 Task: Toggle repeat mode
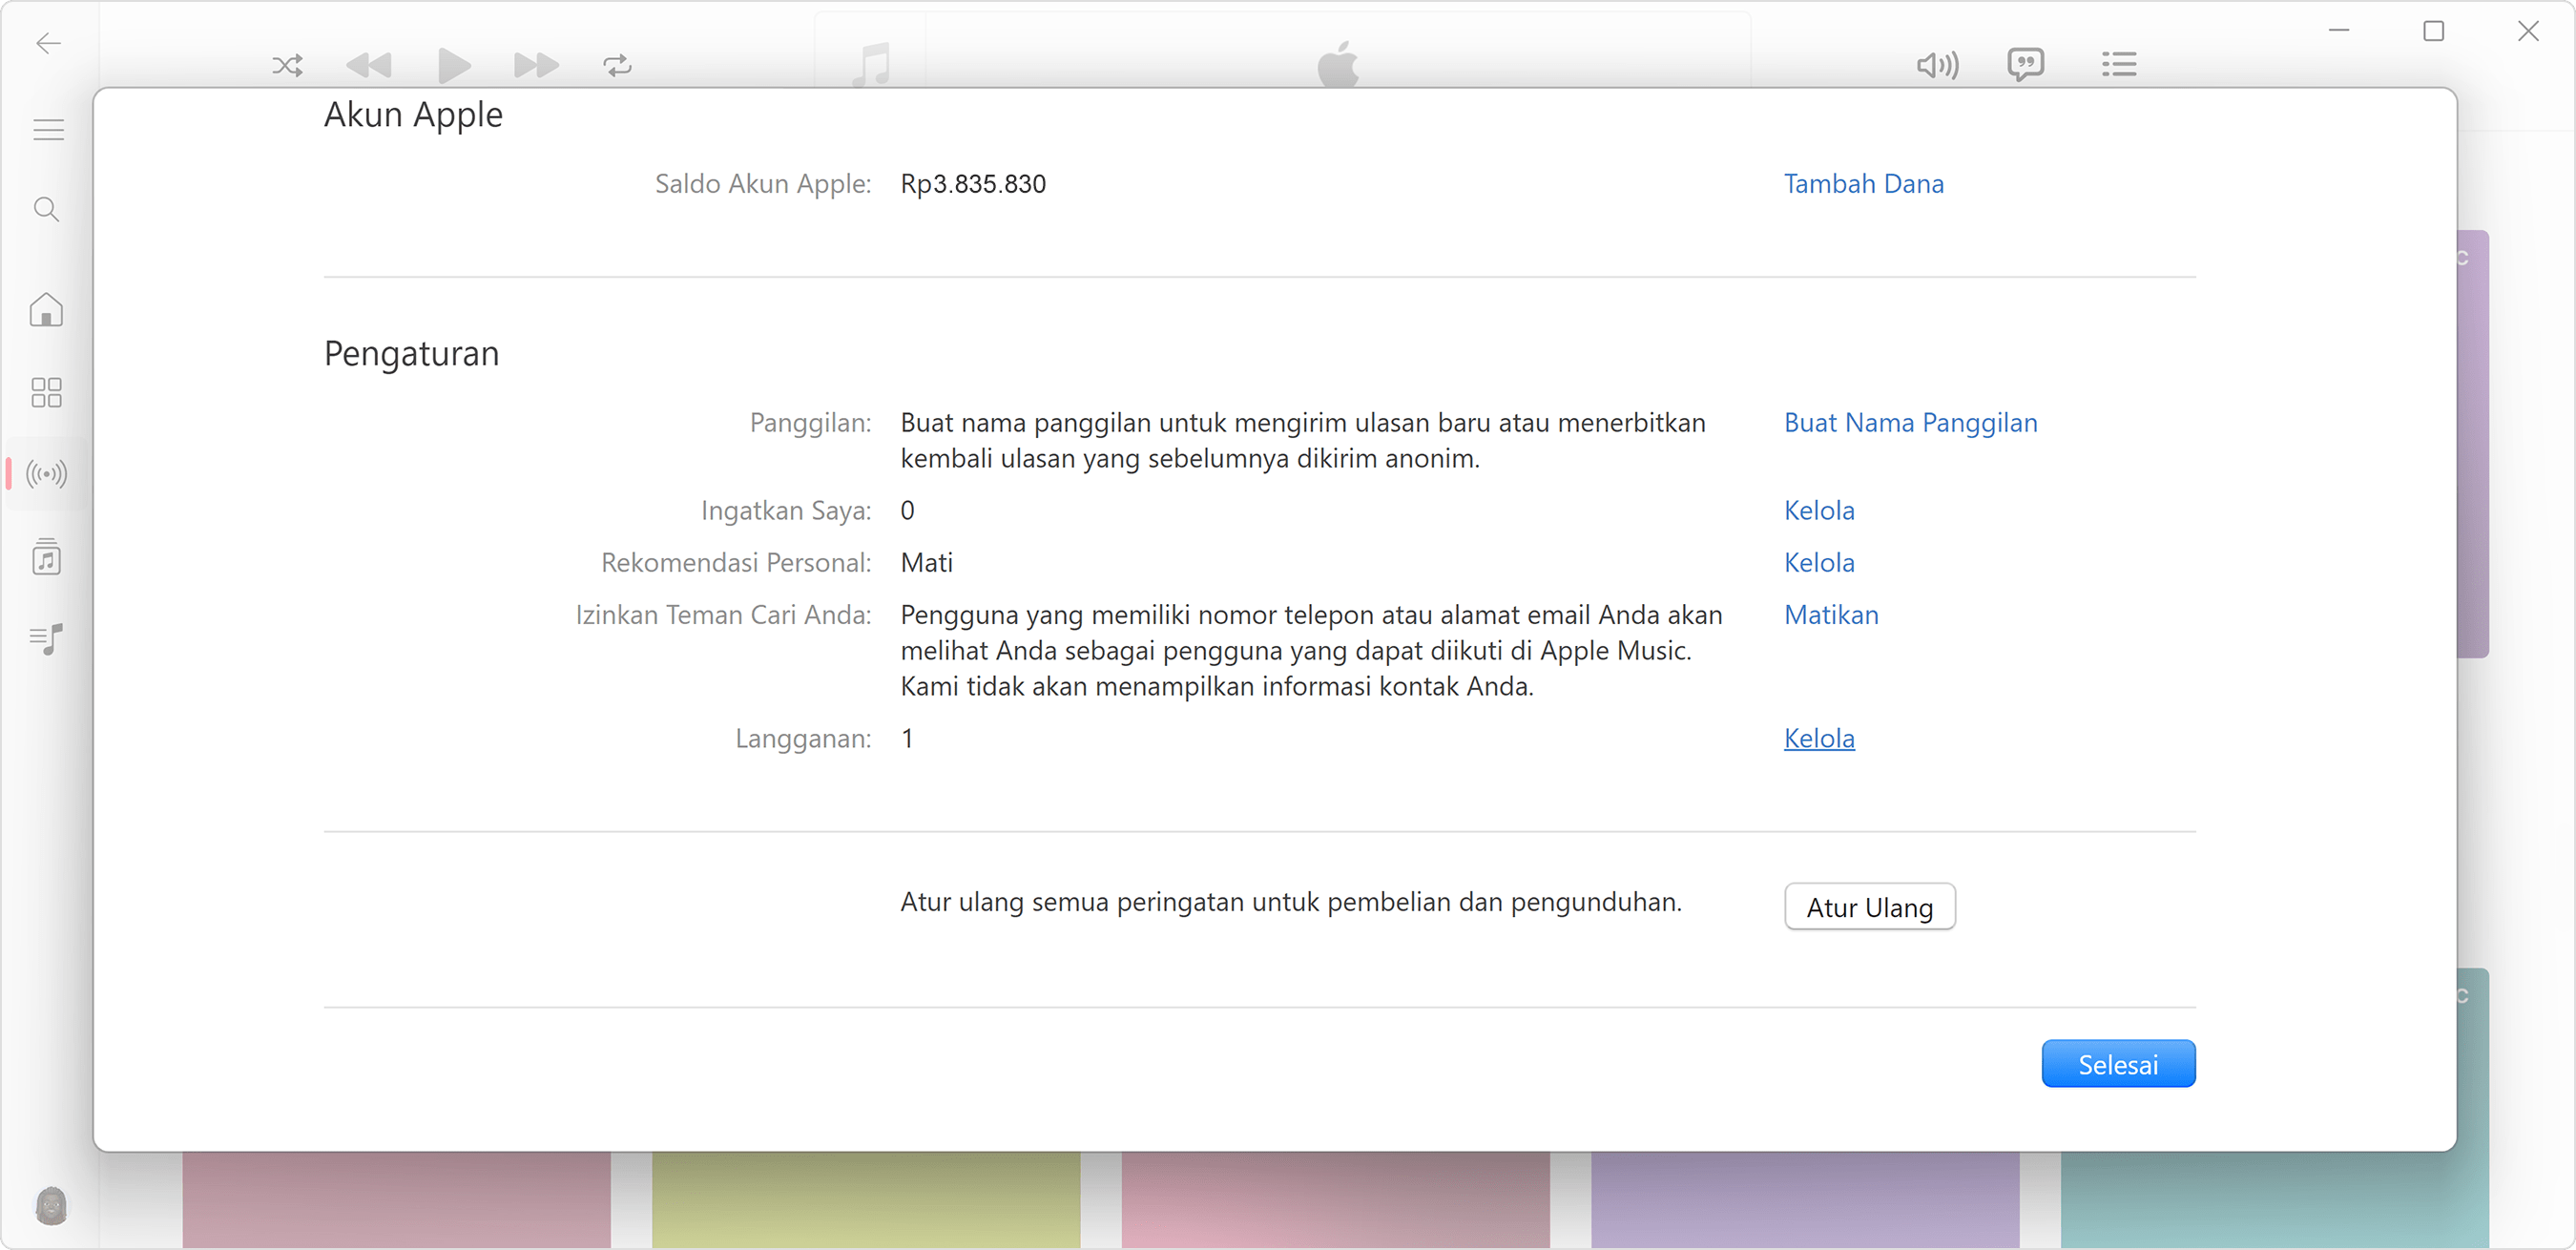pyautogui.click(x=618, y=66)
